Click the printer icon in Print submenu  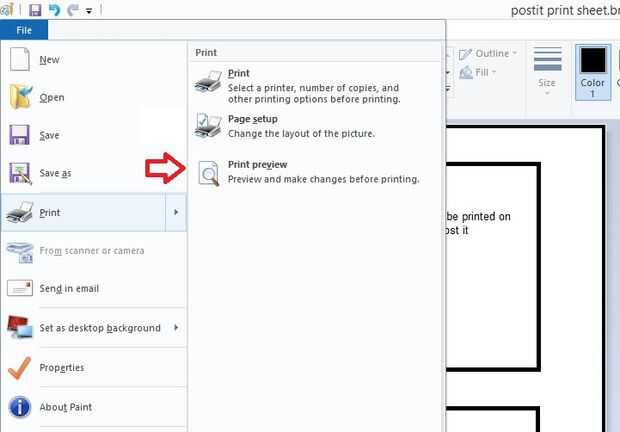click(208, 82)
